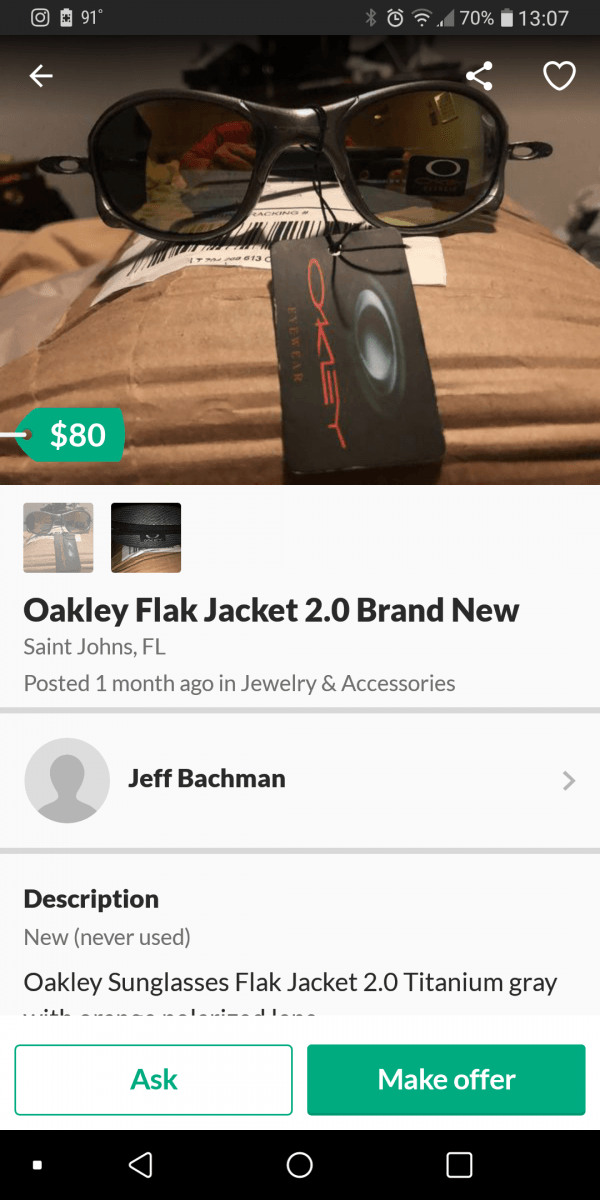Favorite the listing with heart icon
The image size is (600, 1200).
click(x=559, y=76)
